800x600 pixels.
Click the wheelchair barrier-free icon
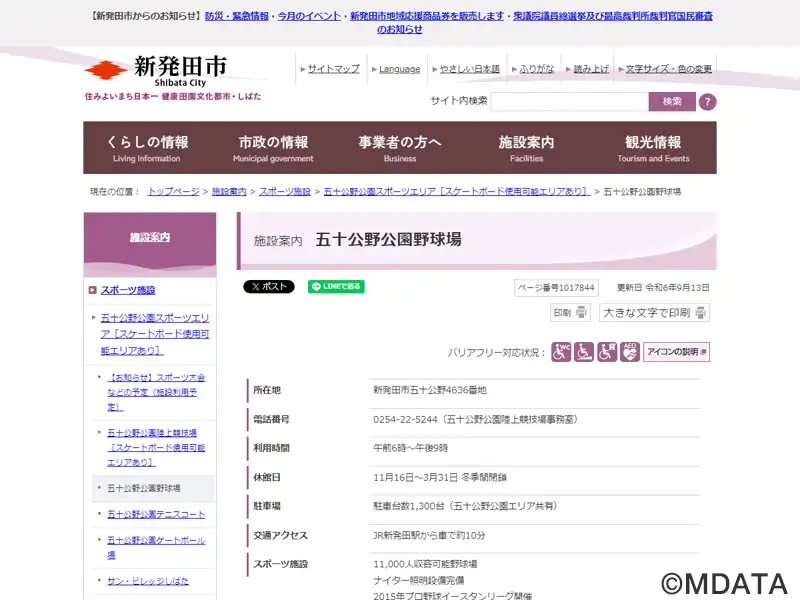coord(584,352)
